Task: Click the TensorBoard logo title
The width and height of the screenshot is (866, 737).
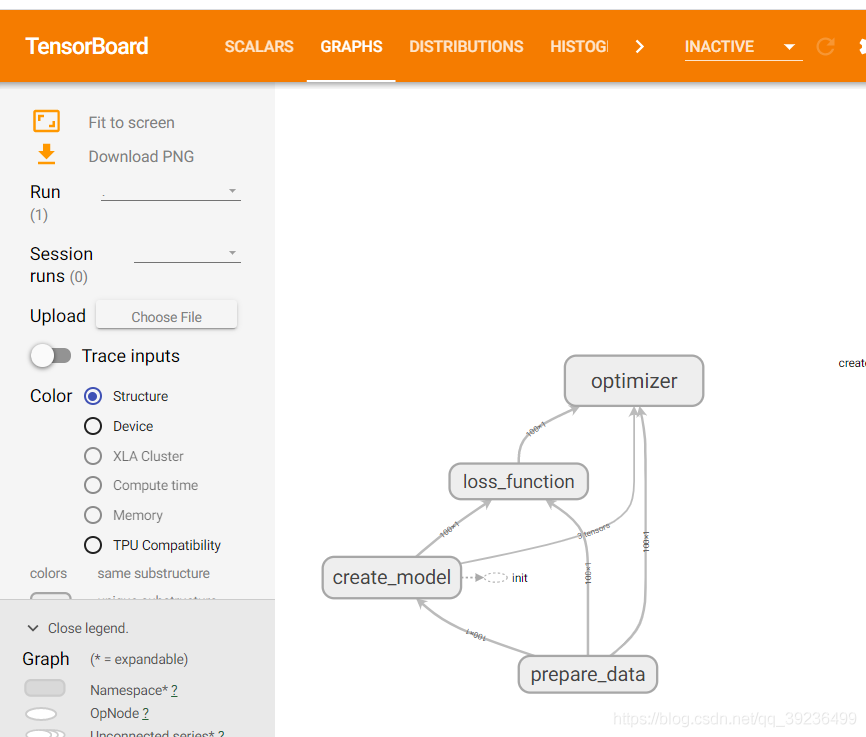Action: pyautogui.click(x=87, y=46)
